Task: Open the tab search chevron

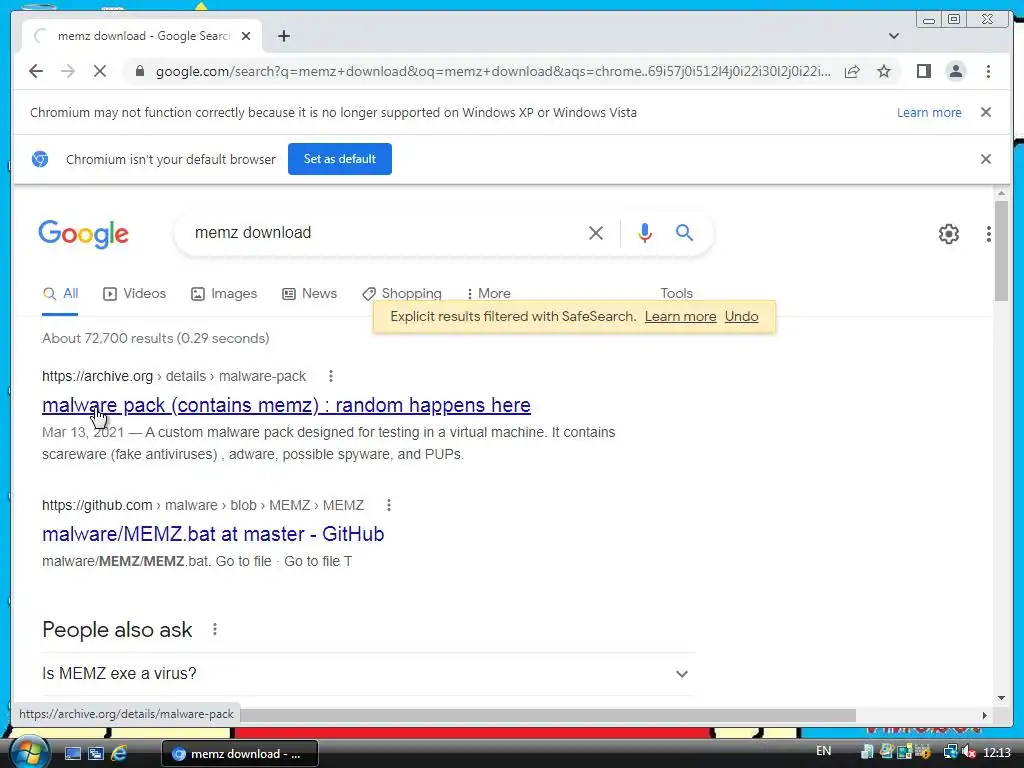Action: pos(894,36)
